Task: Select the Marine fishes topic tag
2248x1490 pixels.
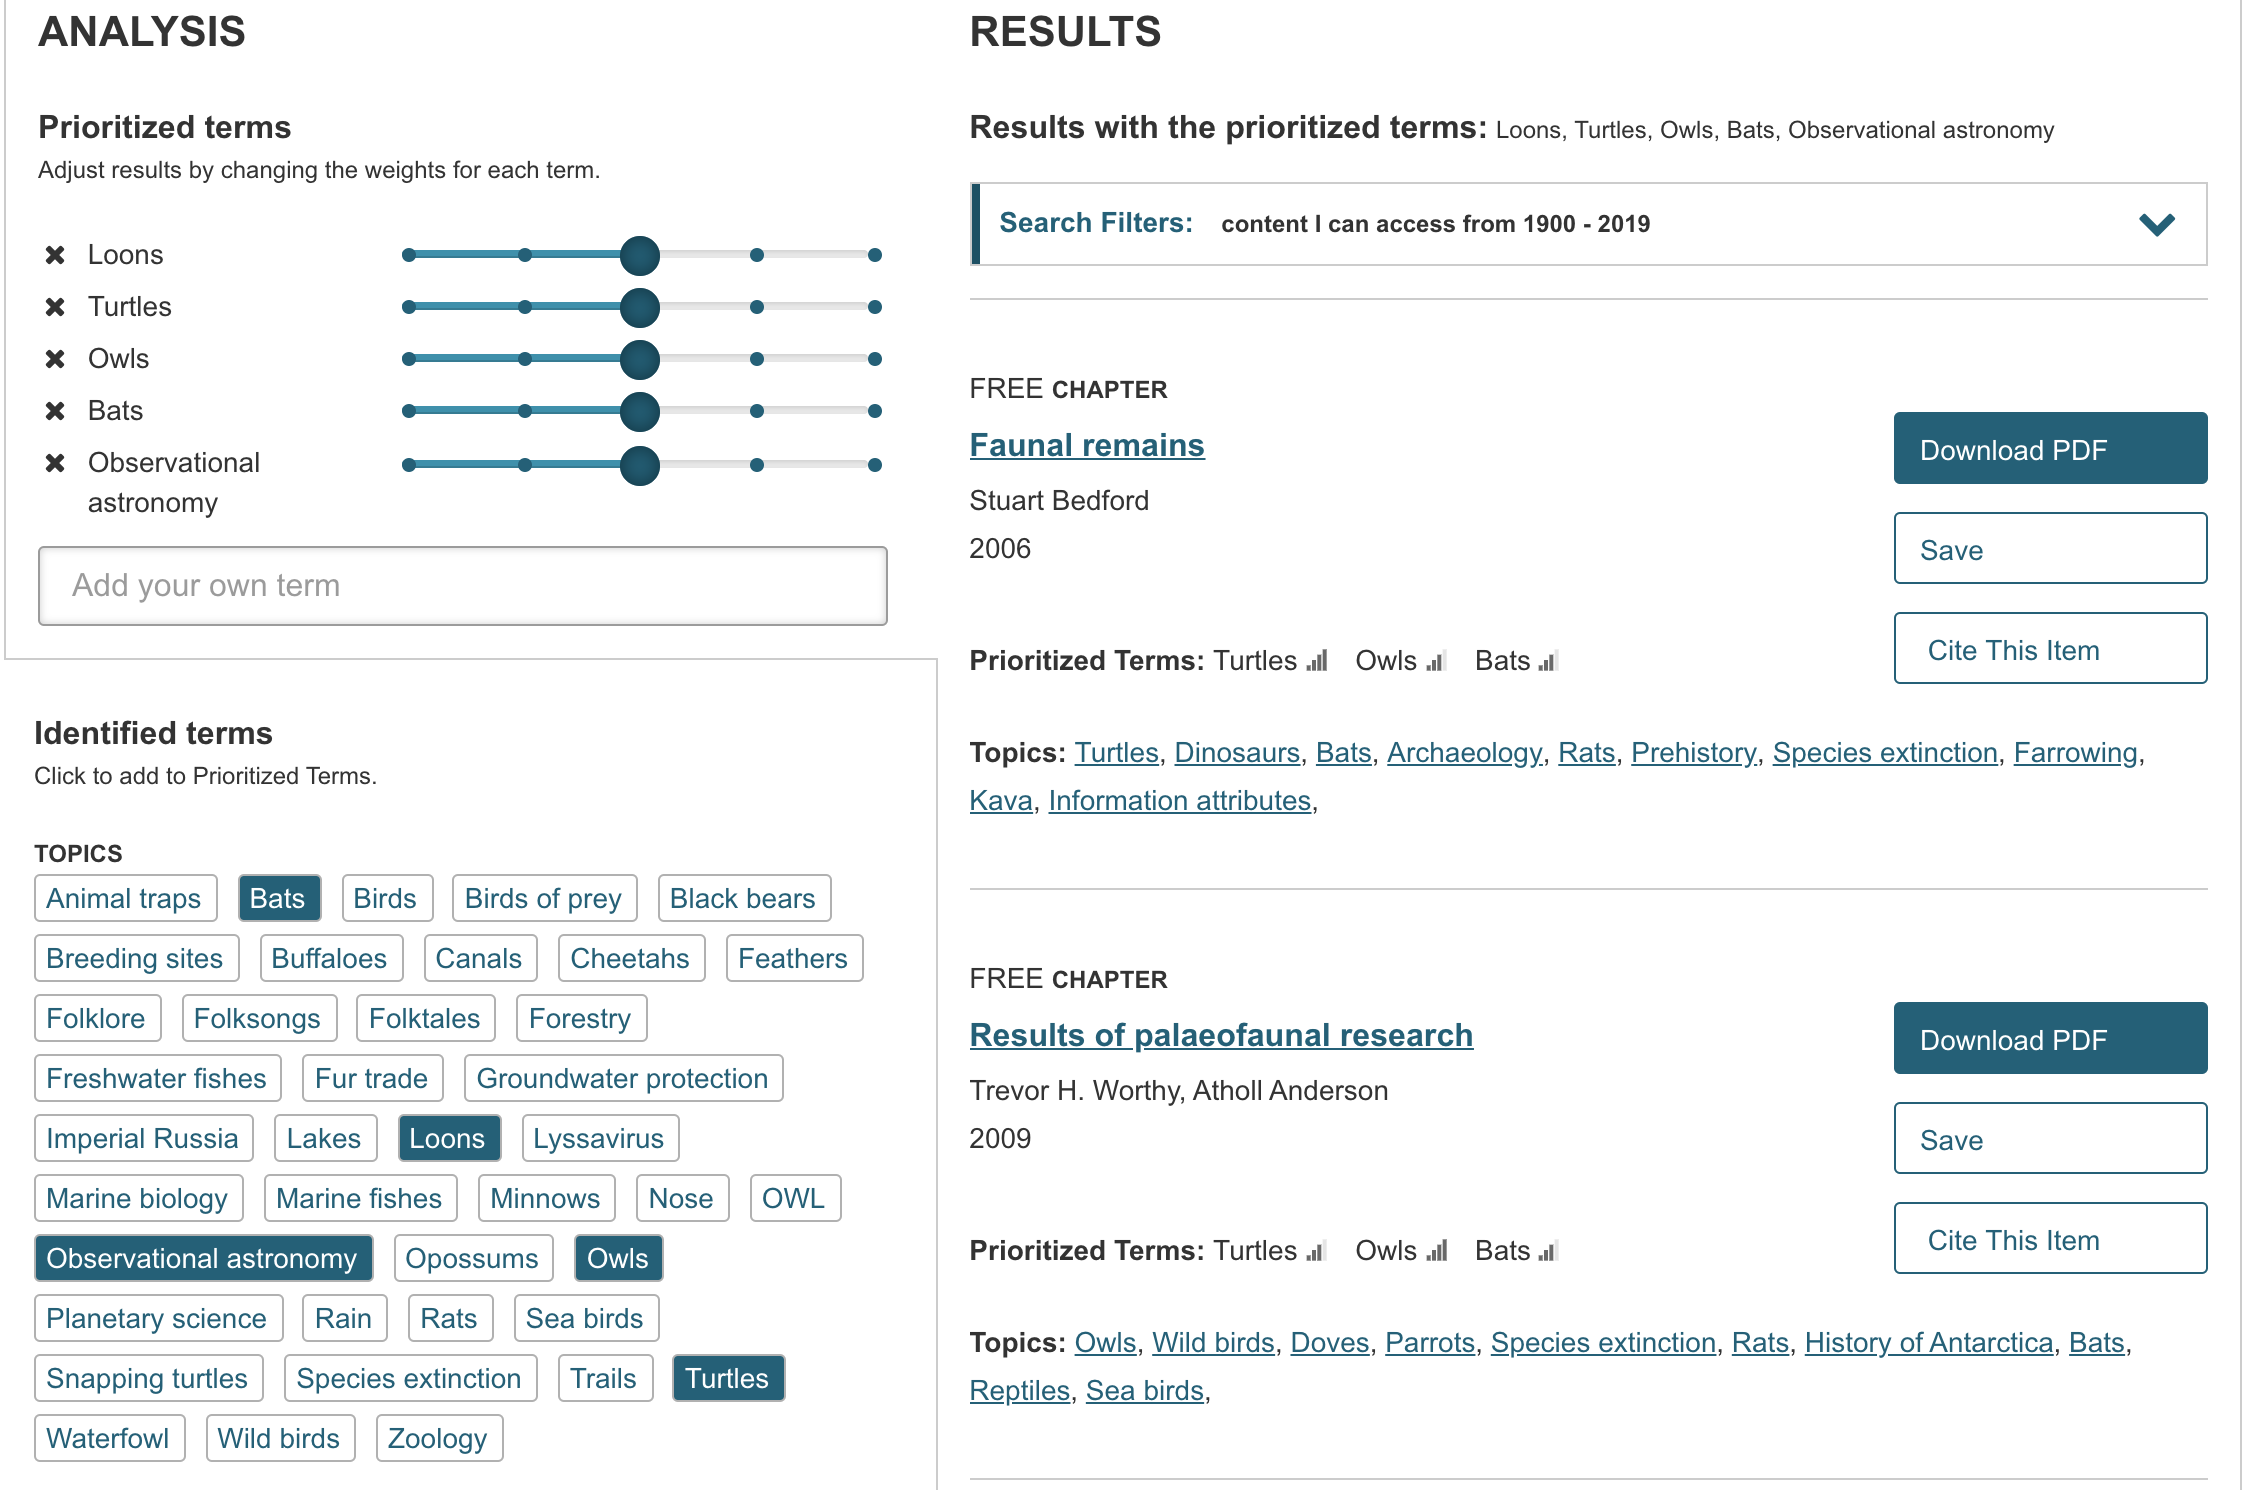Action: 360,1198
